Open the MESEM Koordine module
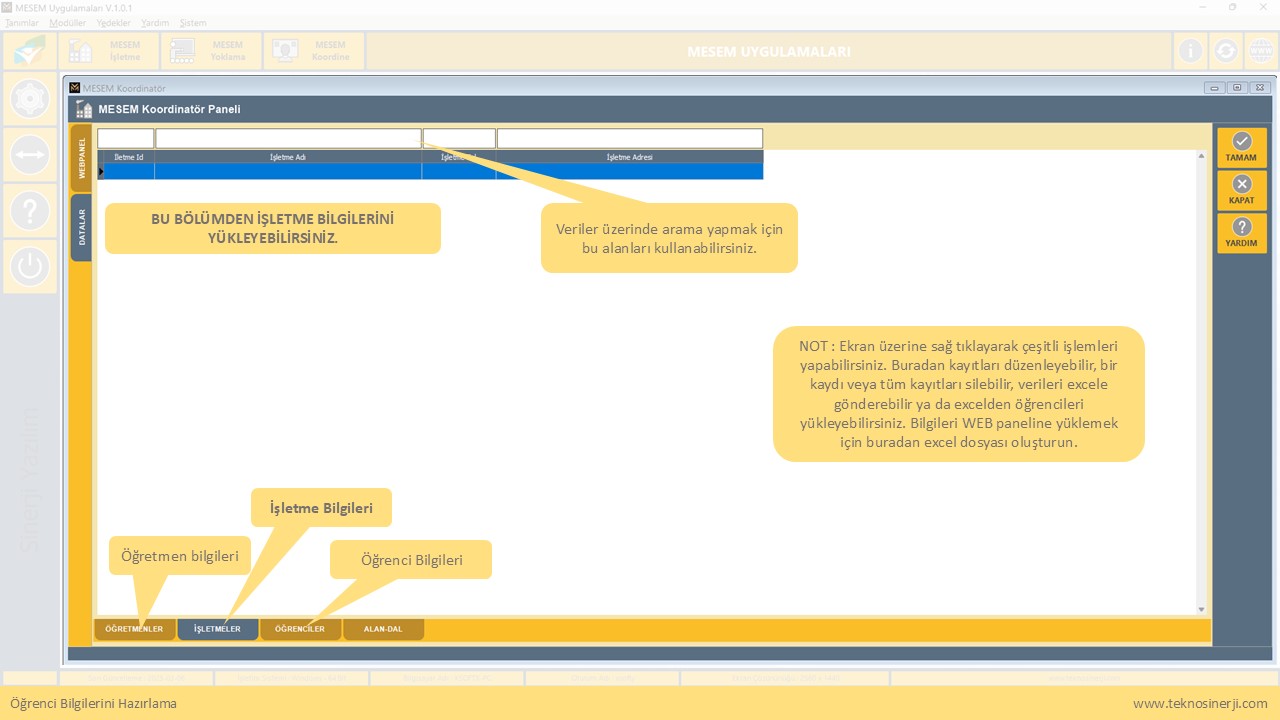This screenshot has height=720, width=1280. tap(314, 51)
